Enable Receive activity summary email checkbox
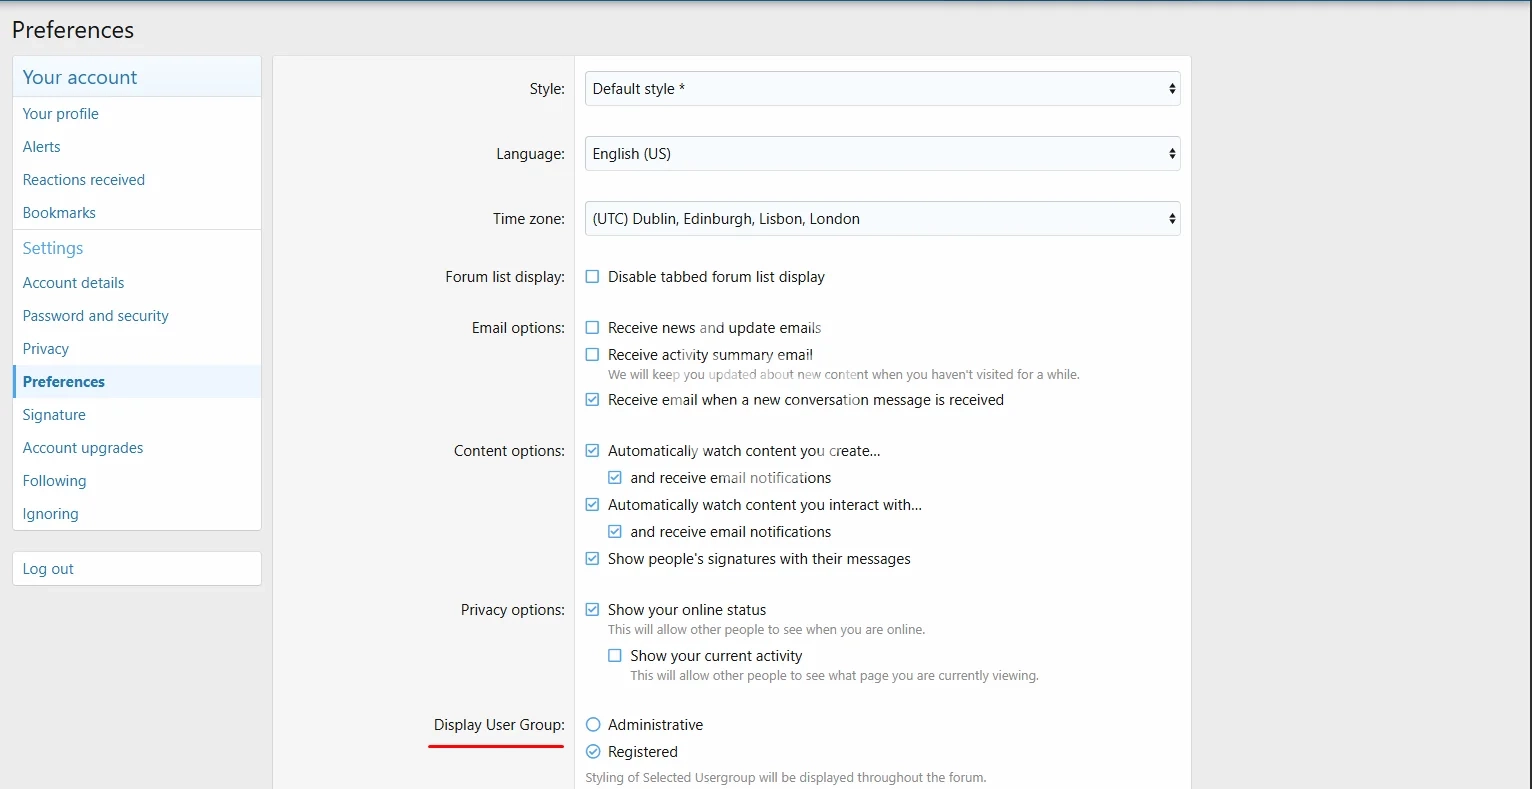The width and height of the screenshot is (1532, 789). (x=593, y=355)
